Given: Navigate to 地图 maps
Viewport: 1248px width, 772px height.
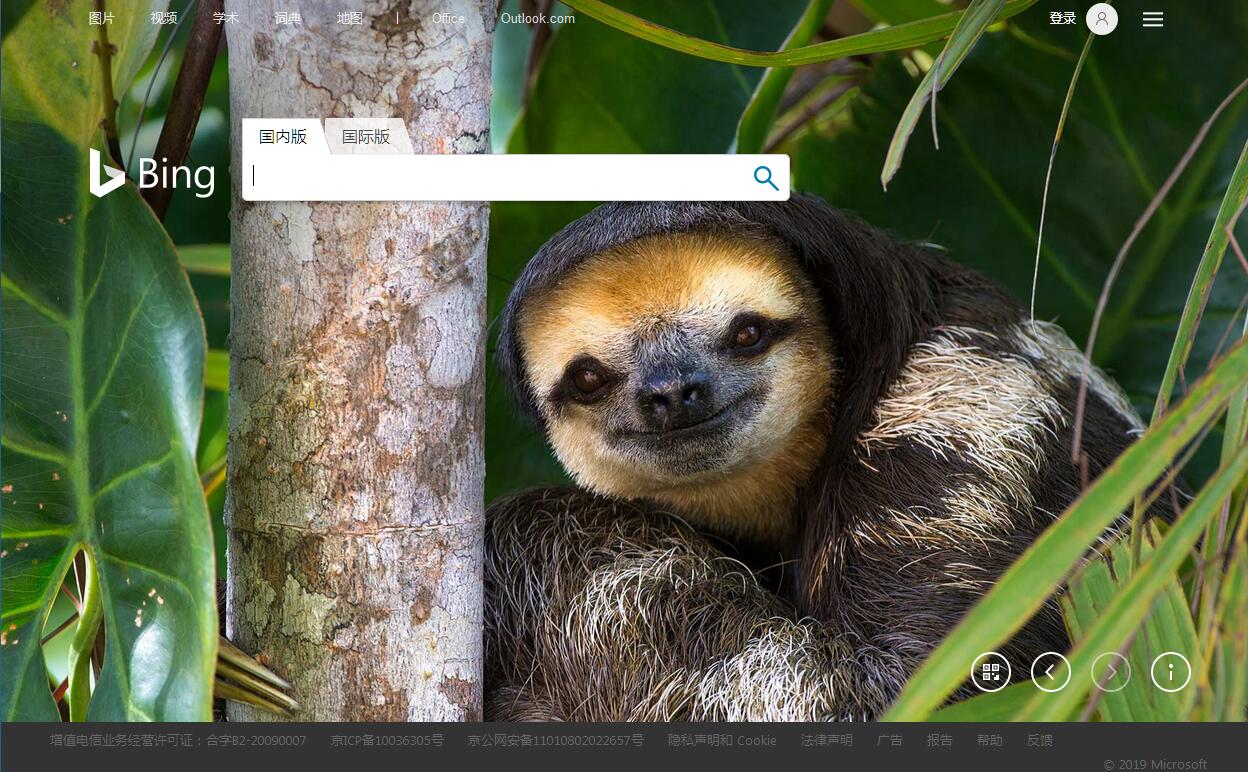Looking at the screenshot, I should (x=350, y=18).
